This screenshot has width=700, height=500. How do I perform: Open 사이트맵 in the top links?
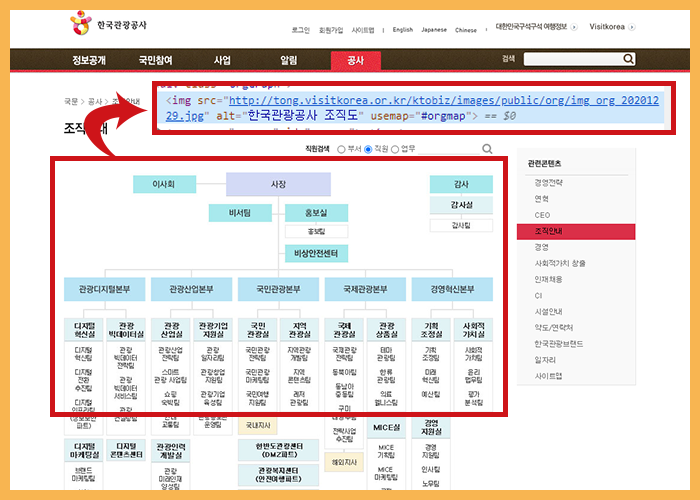click(363, 30)
